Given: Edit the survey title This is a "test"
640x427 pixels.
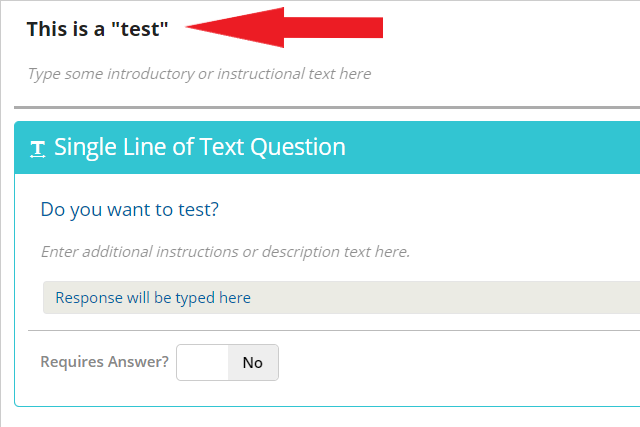Looking at the screenshot, I should coord(98,29).
